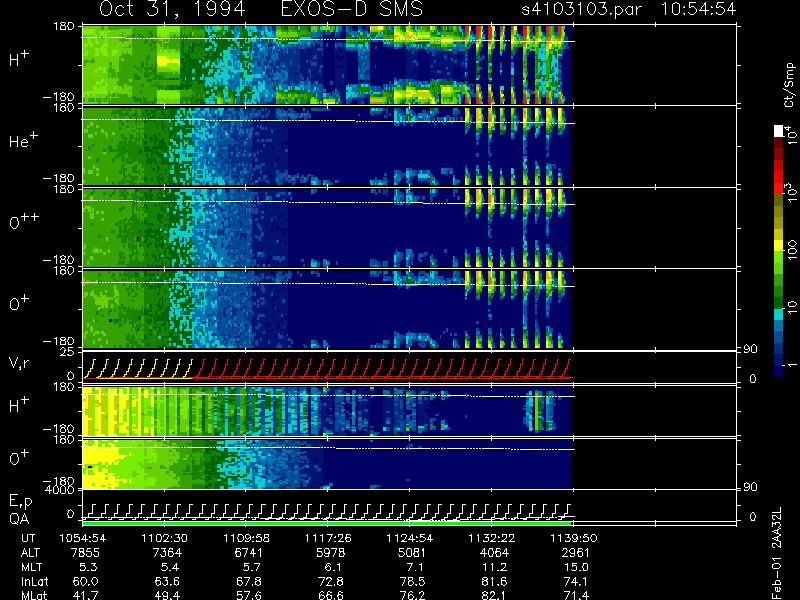This screenshot has width=800, height=600.
Task: Click the 'MLT' row label
Action: (31, 567)
